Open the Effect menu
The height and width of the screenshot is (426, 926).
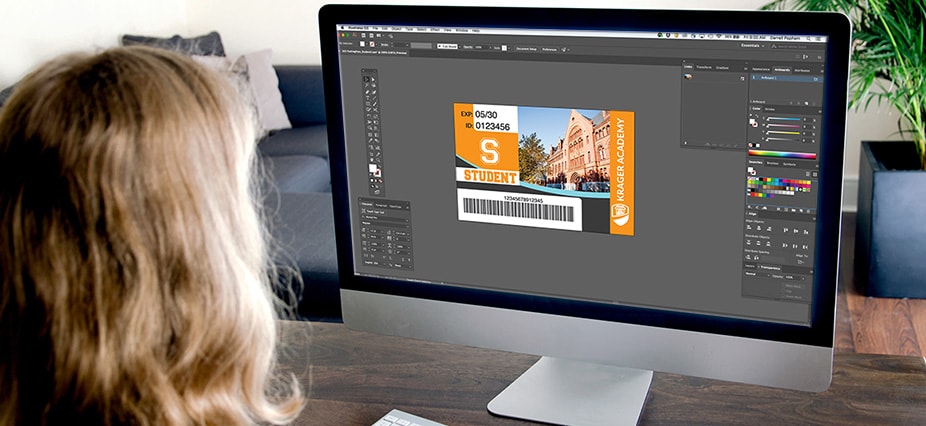[435, 30]
